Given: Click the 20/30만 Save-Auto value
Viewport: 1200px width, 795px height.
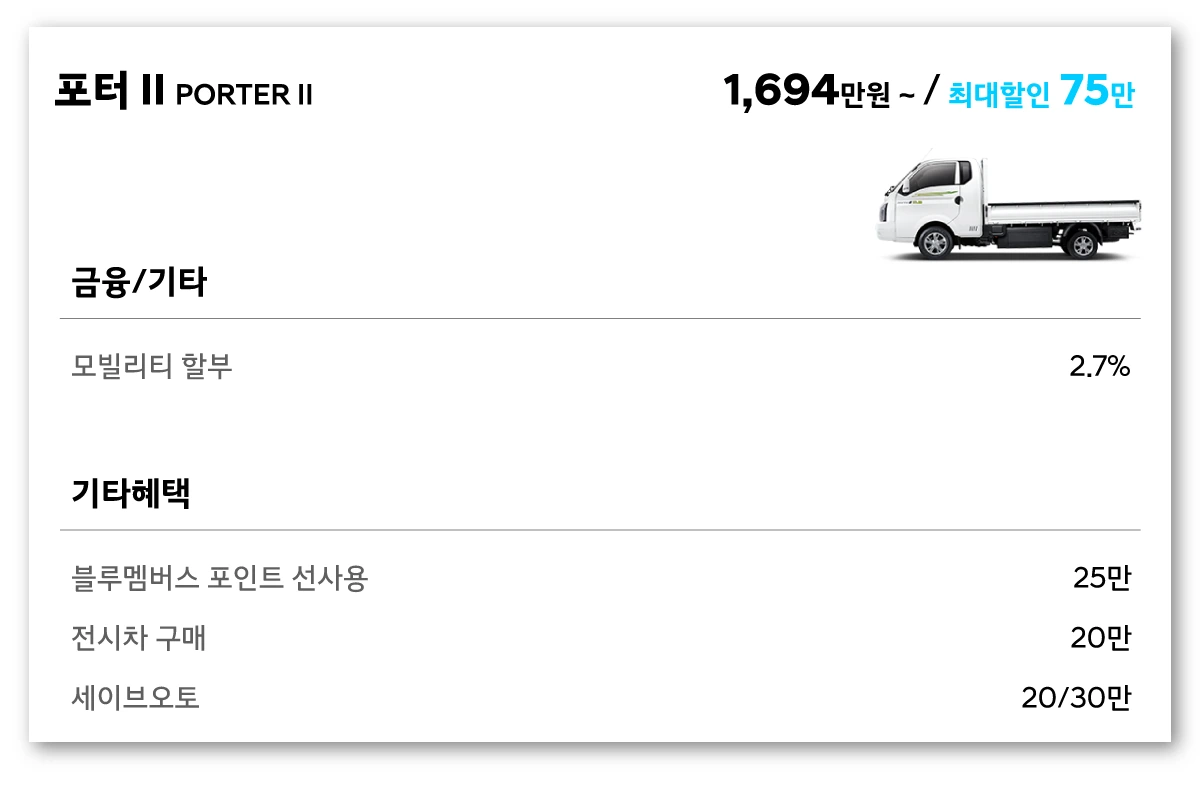Looking at the screenshot, I should point(1075,698).
